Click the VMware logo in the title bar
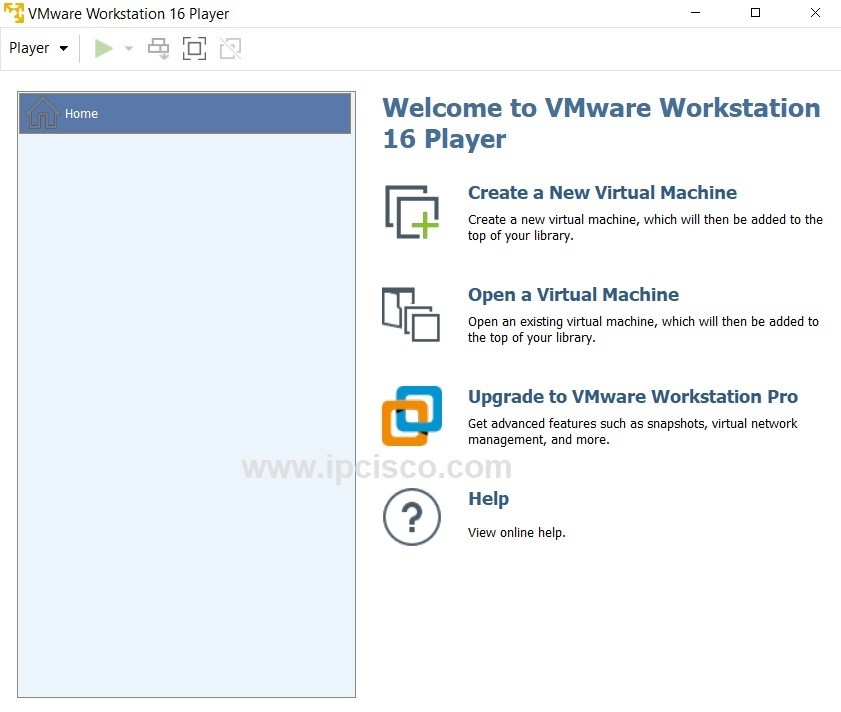 [12, 13]
